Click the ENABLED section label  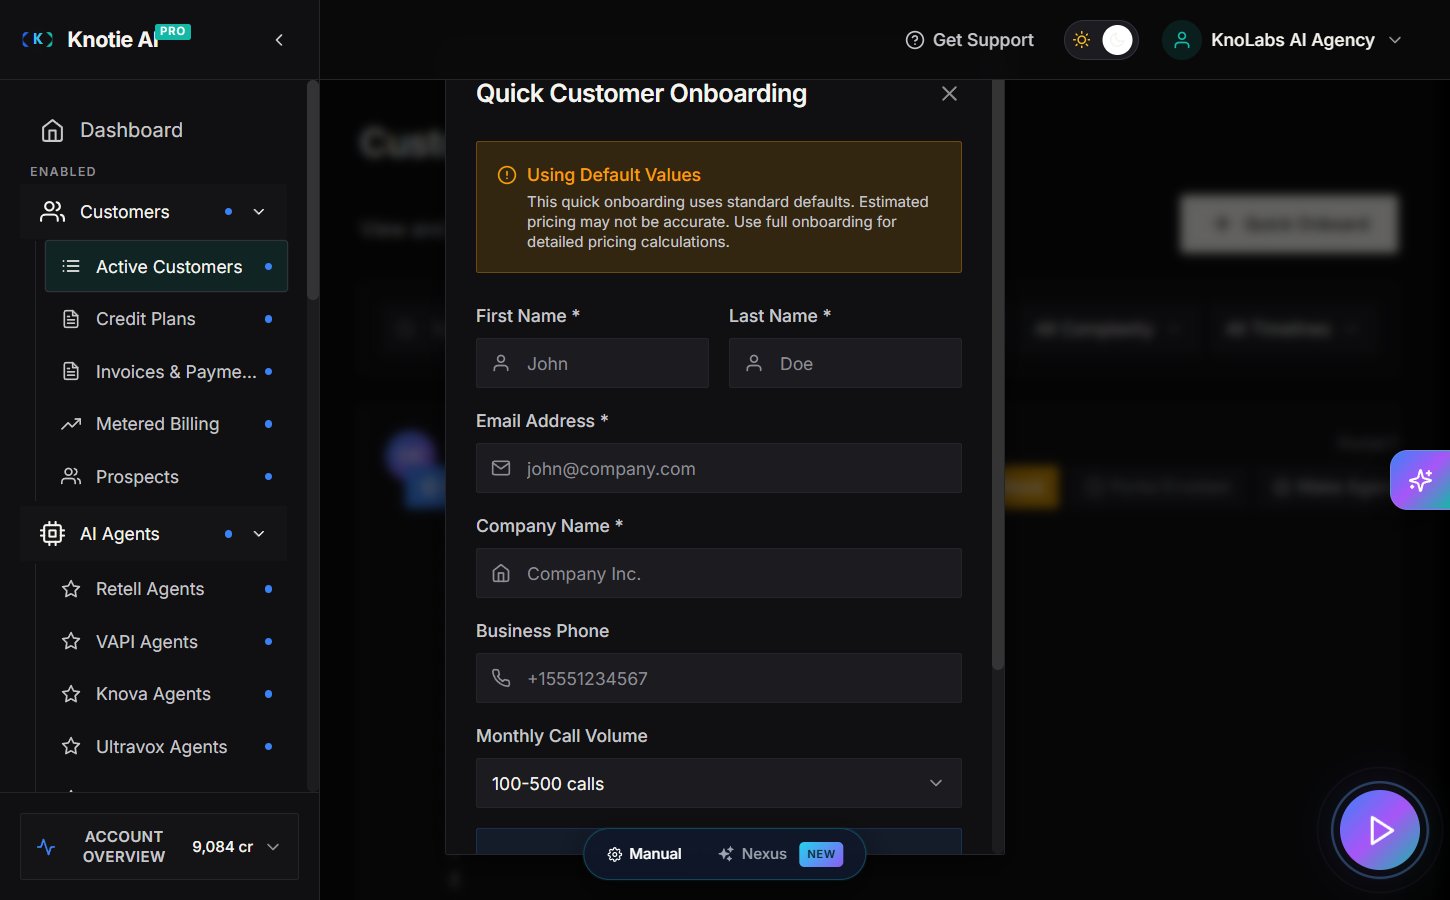63,172
